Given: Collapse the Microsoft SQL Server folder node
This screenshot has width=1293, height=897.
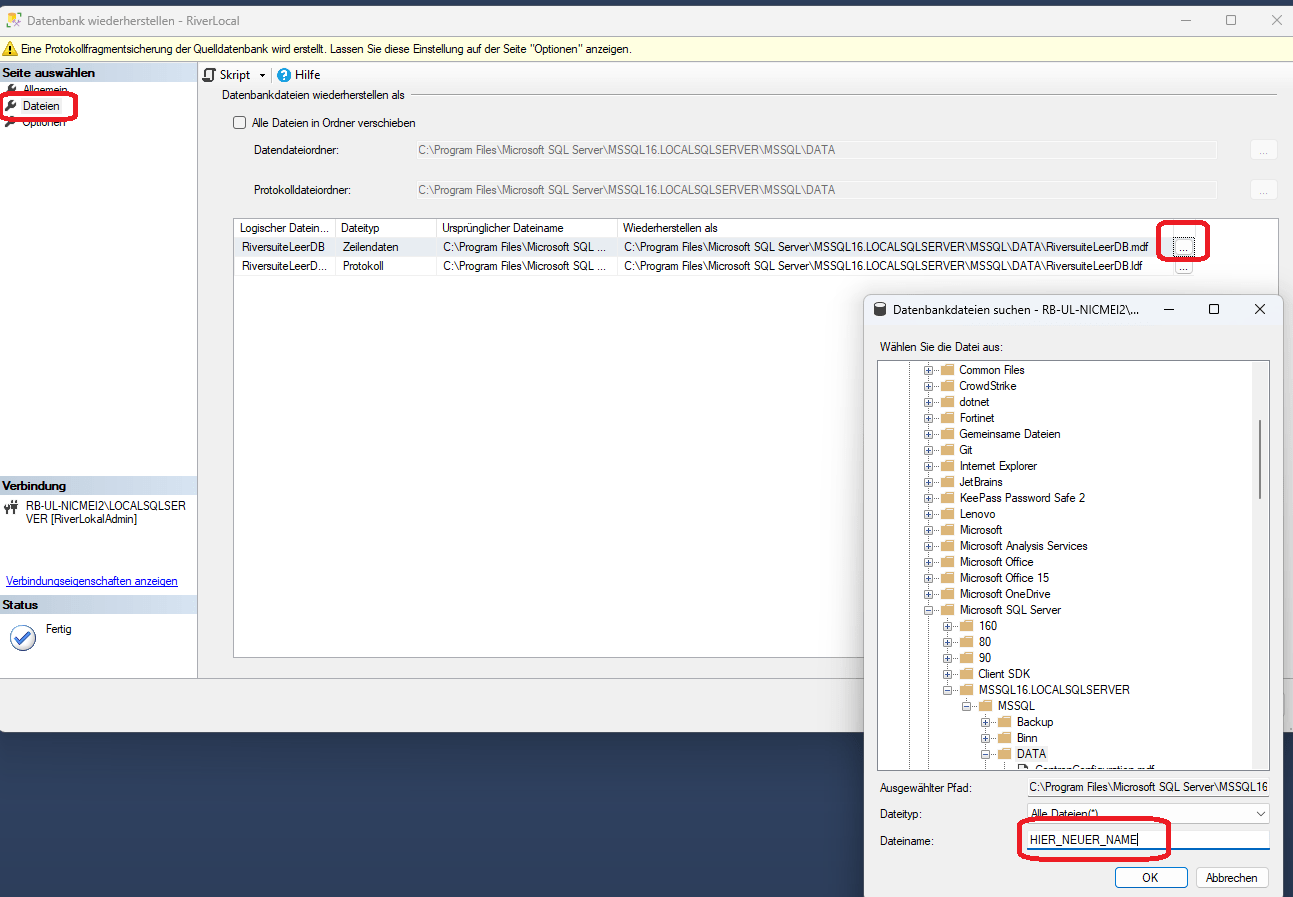Looking at the screenshot, I should tap(929, 610).
